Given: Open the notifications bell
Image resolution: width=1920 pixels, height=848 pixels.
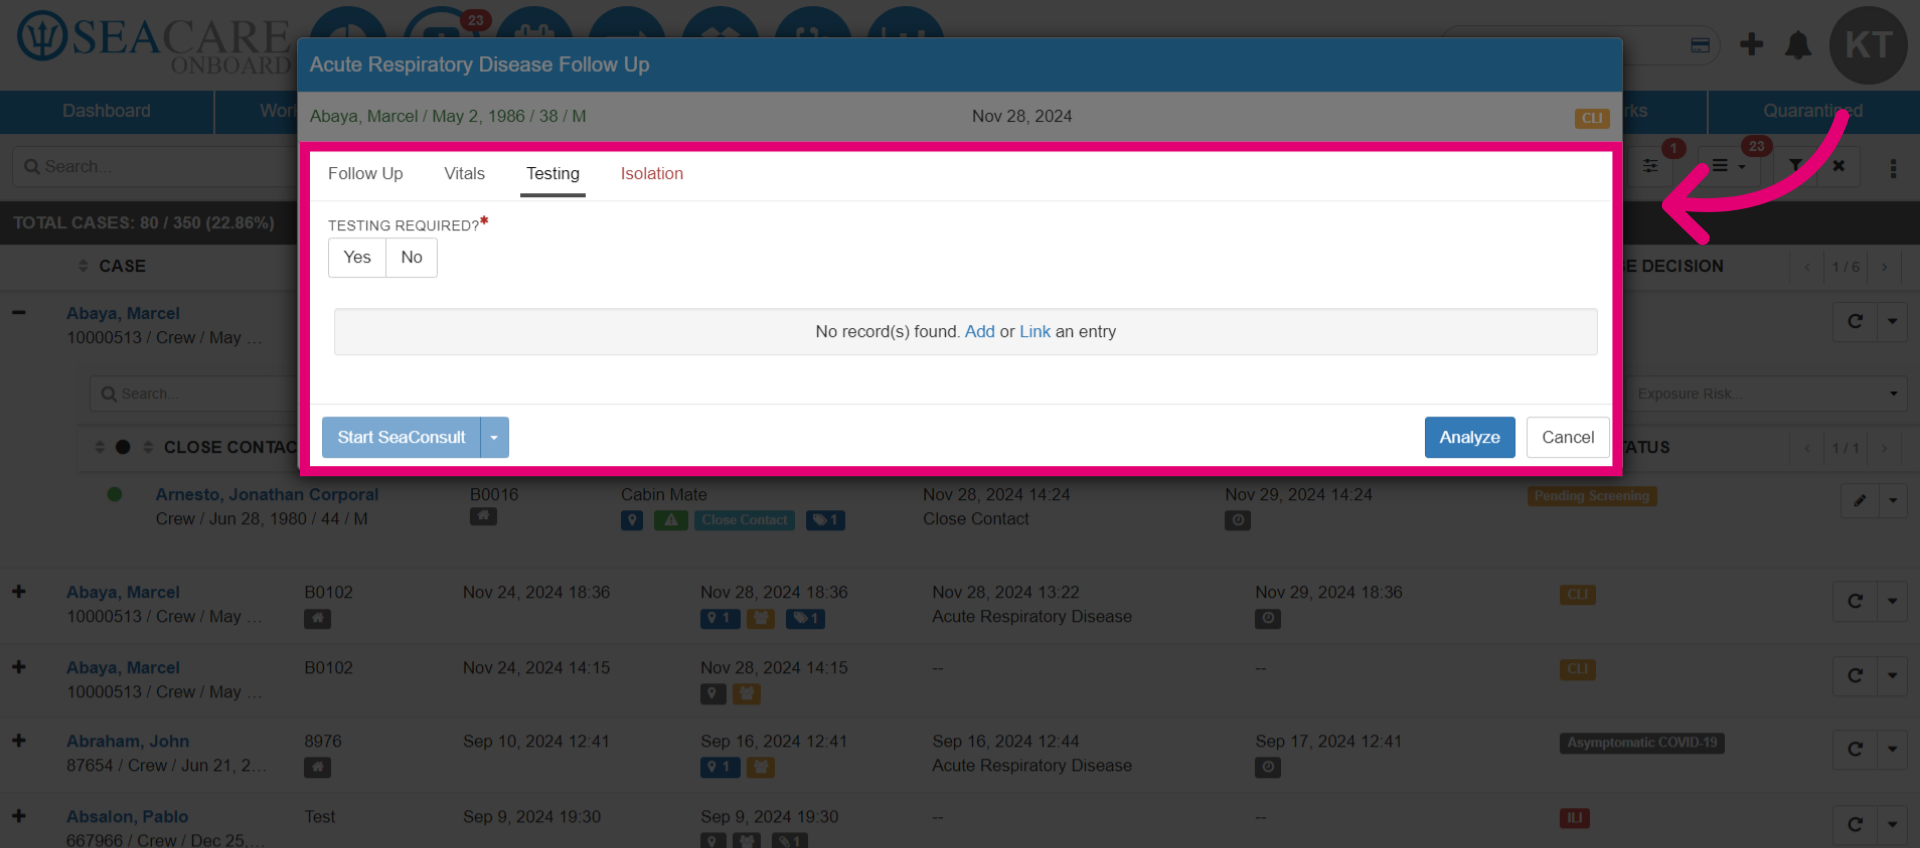Looking at the screenshot, I should (1798, 44).
